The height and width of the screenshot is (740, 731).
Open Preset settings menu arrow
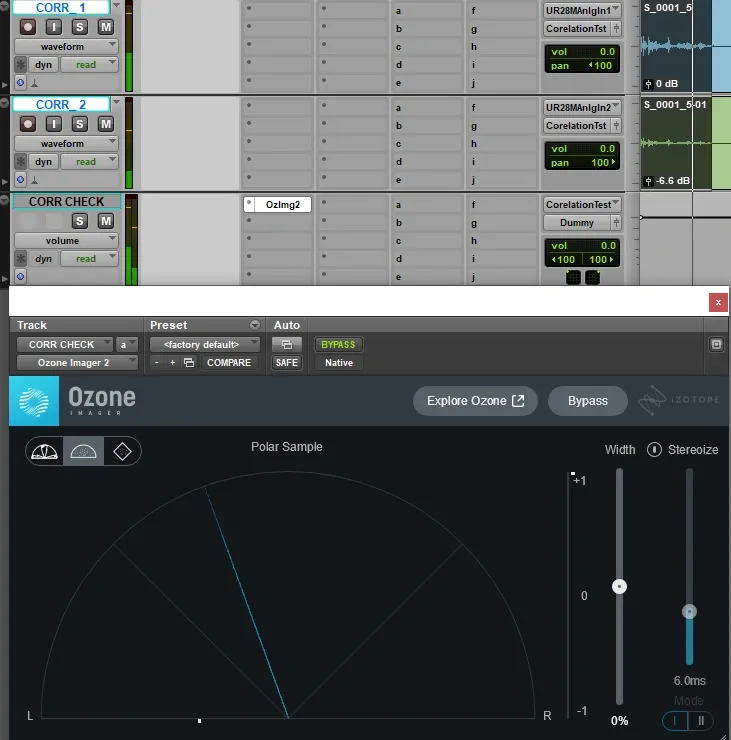255,325
